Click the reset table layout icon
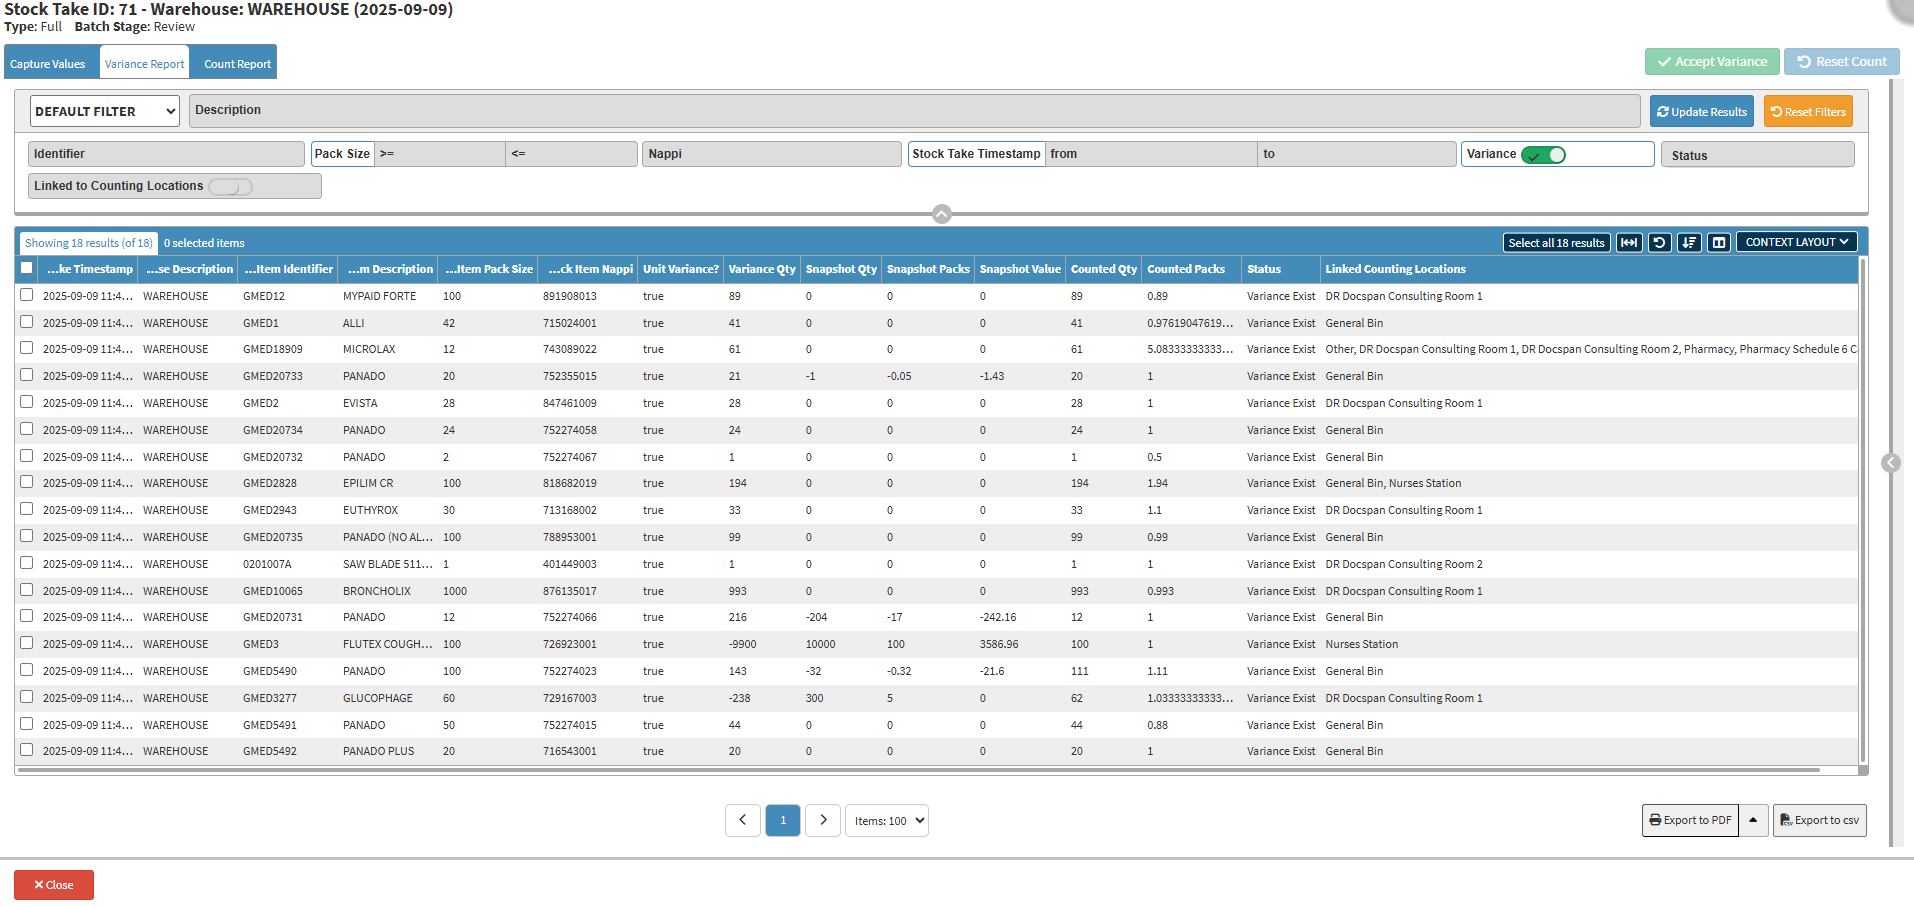 click(1659, 242)
